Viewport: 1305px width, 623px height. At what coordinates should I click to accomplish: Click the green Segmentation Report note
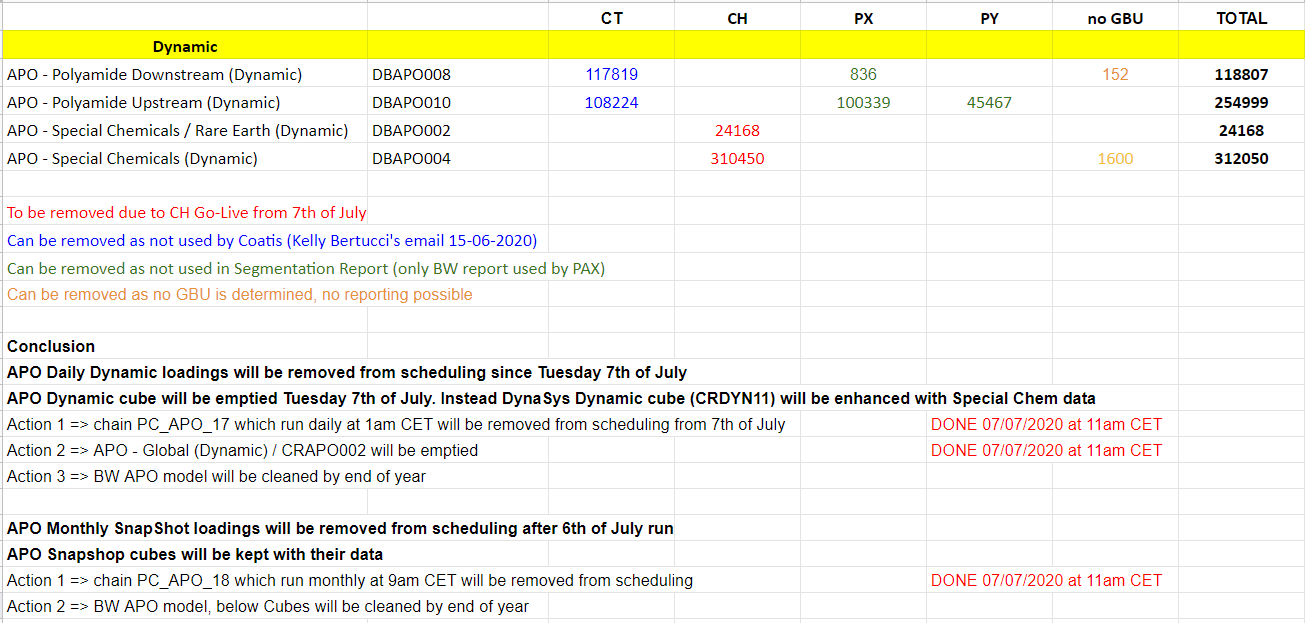tap(306, 268)
